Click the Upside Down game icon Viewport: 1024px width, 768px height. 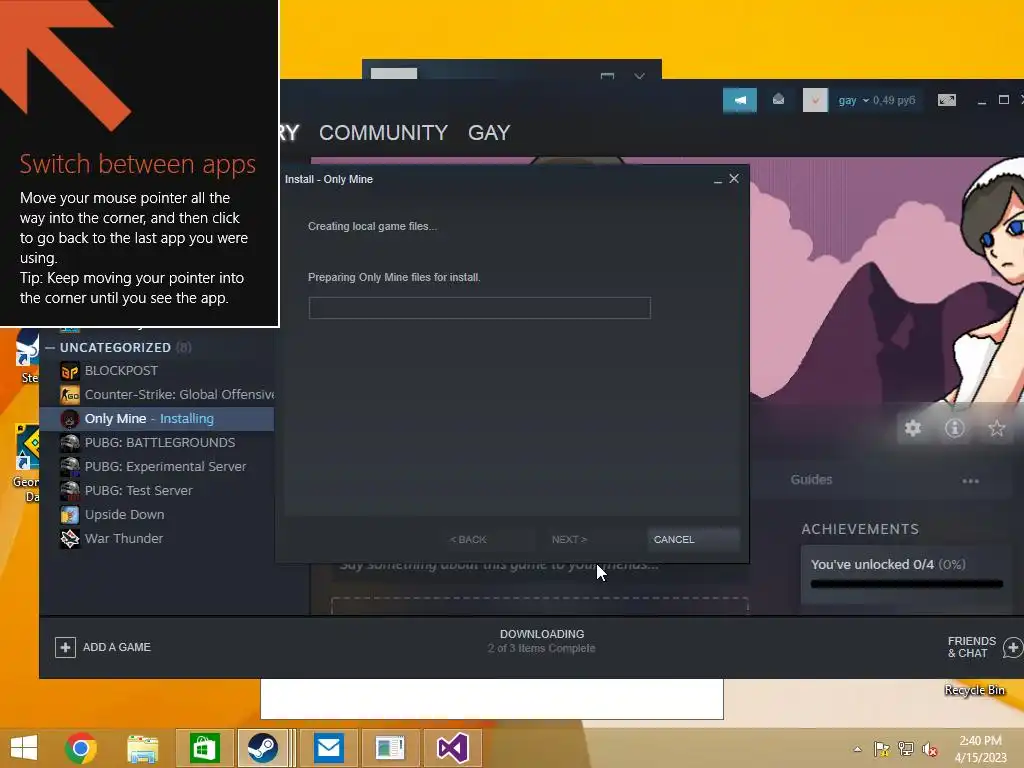[70, 515]
